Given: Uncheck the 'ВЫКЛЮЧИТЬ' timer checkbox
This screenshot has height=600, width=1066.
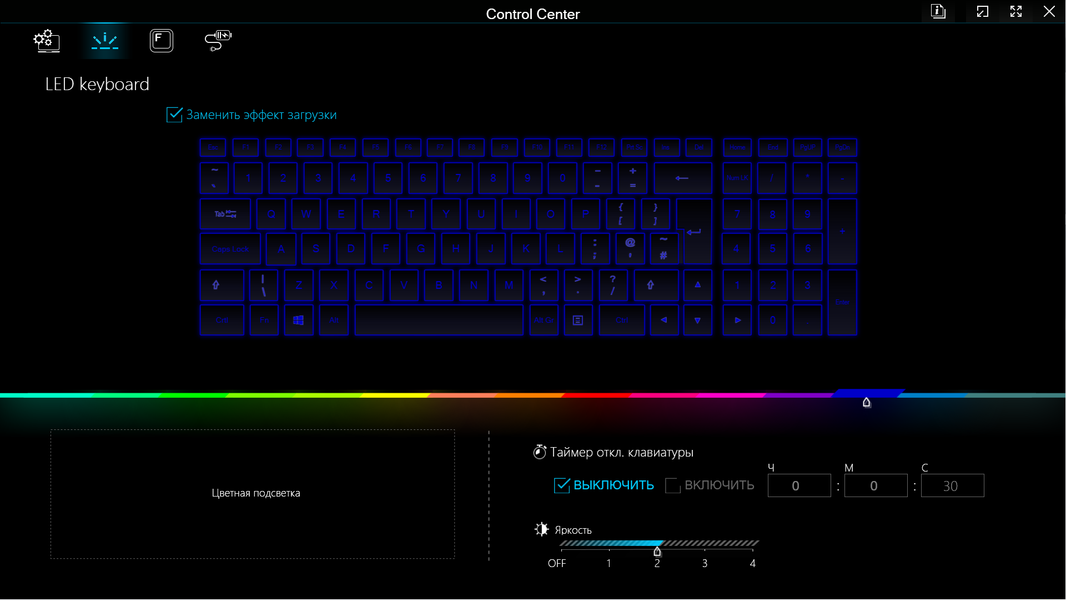Looking at the screenshot, I should pyautogui.click(x=562, y=486).
